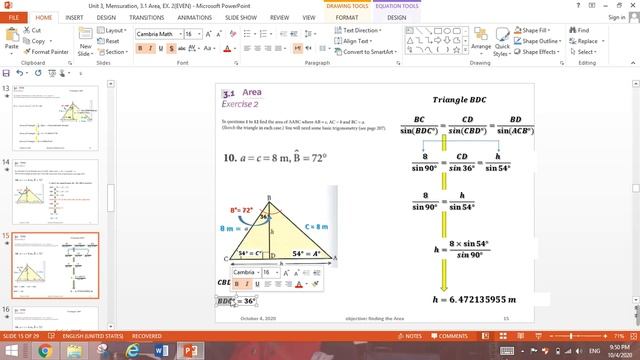The image size is (640, 360).
Task: Toggle Strikethrough formatting
Action: point(182,49)
